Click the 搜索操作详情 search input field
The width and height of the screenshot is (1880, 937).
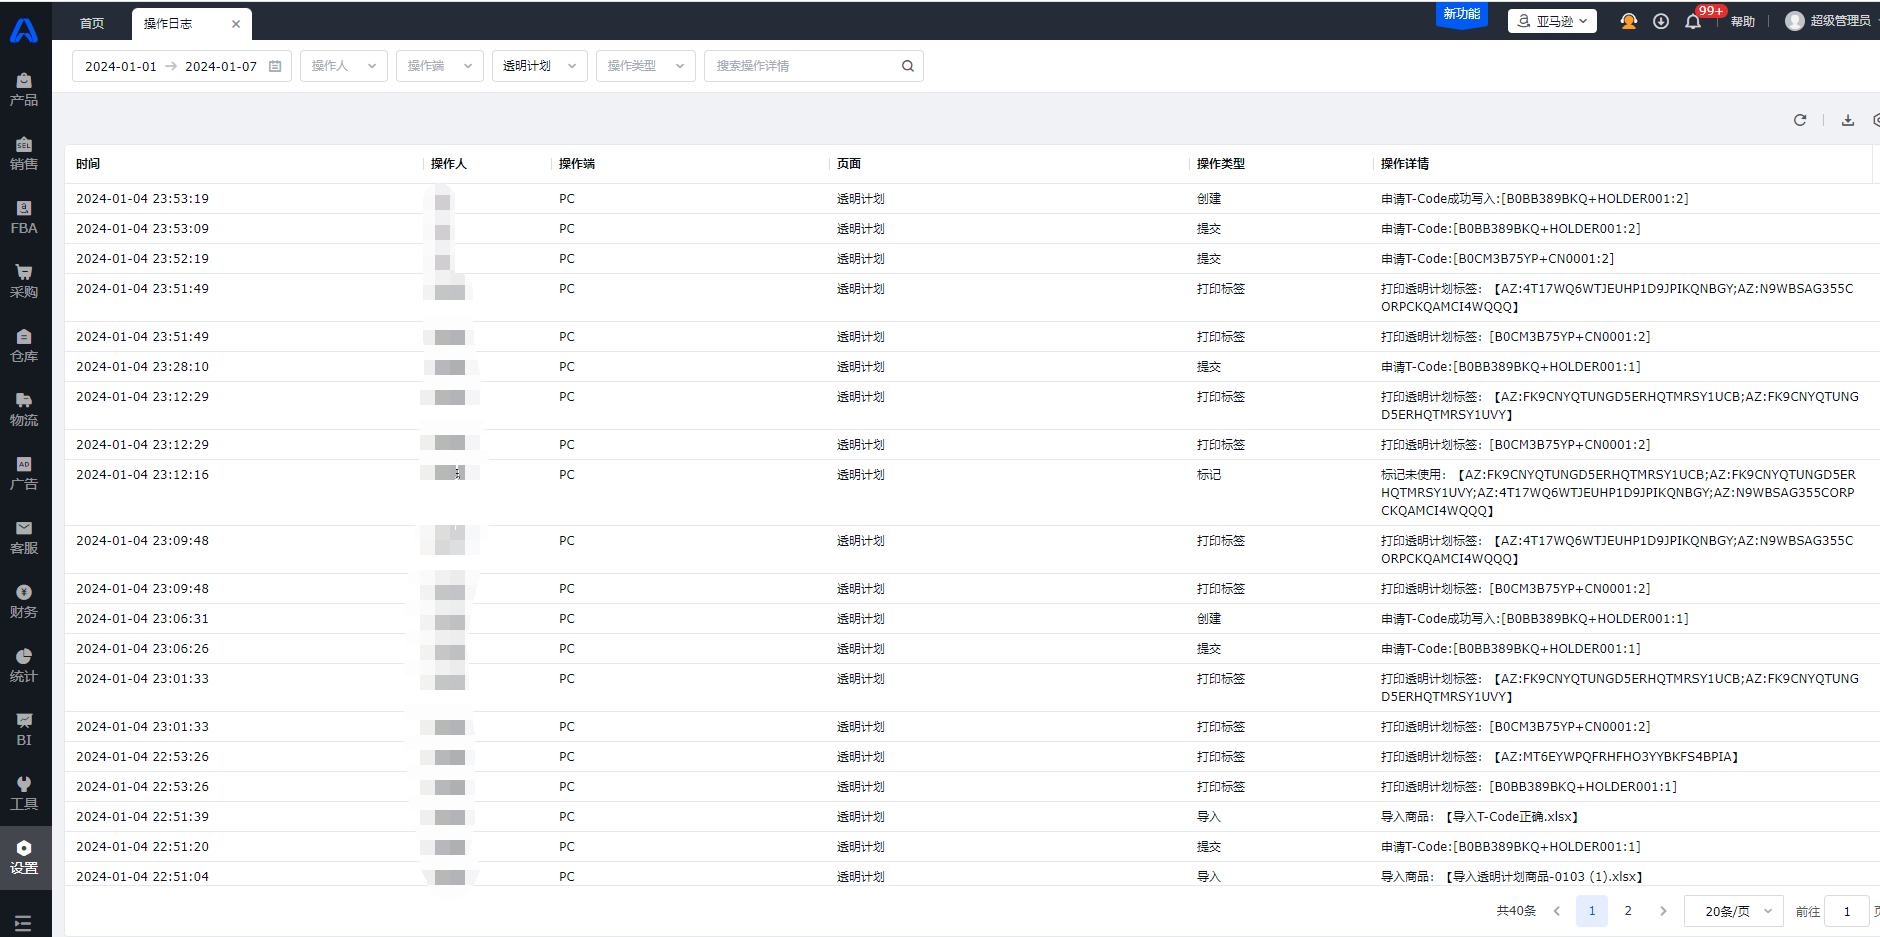coord(805,66)
